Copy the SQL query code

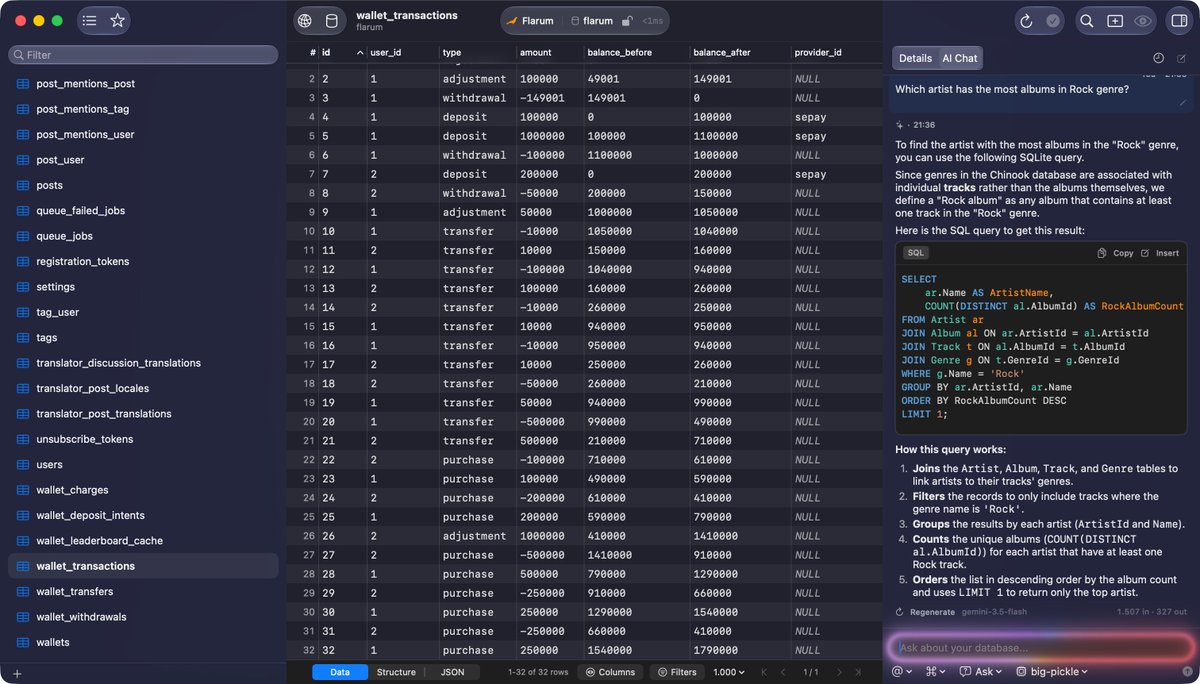[x=1115, y=253]
